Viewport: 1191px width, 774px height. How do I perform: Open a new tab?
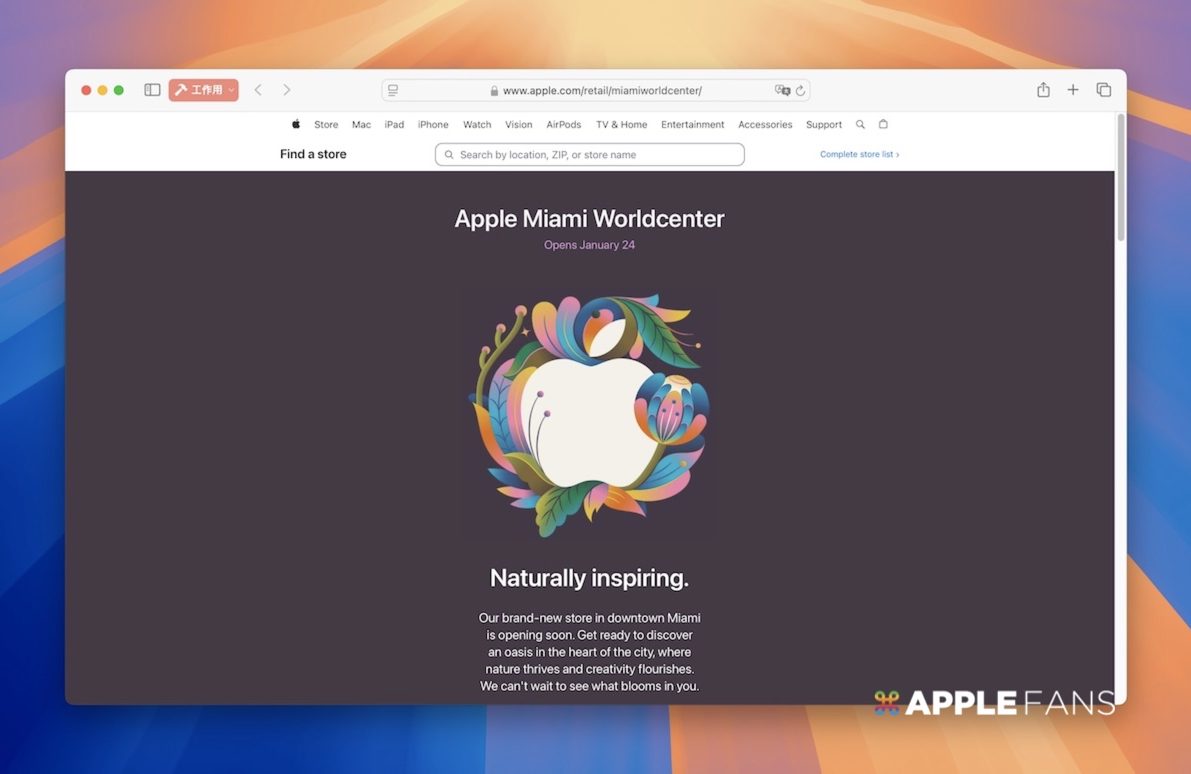coord(1073,90)
